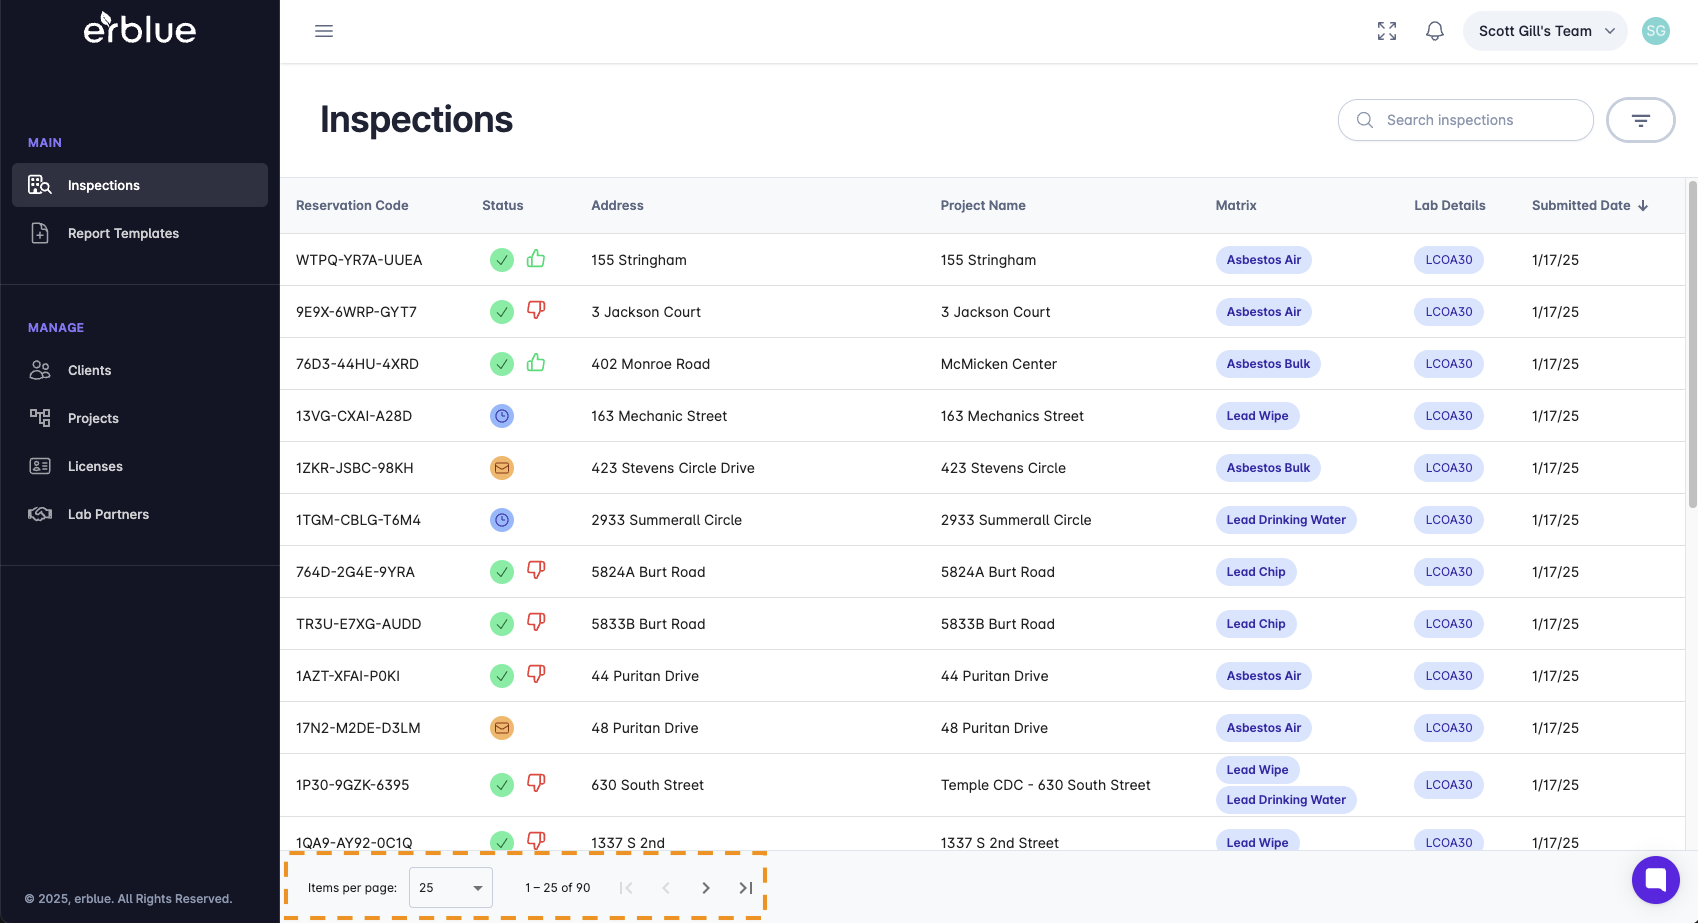
Task: Click address 48 Puritan Drive
Action: click(645, 728)
